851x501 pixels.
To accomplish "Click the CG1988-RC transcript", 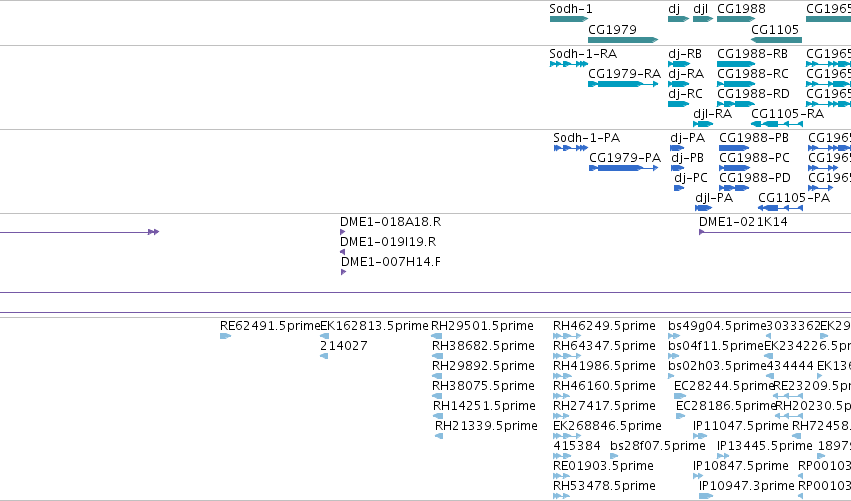I will pos(736,84).
